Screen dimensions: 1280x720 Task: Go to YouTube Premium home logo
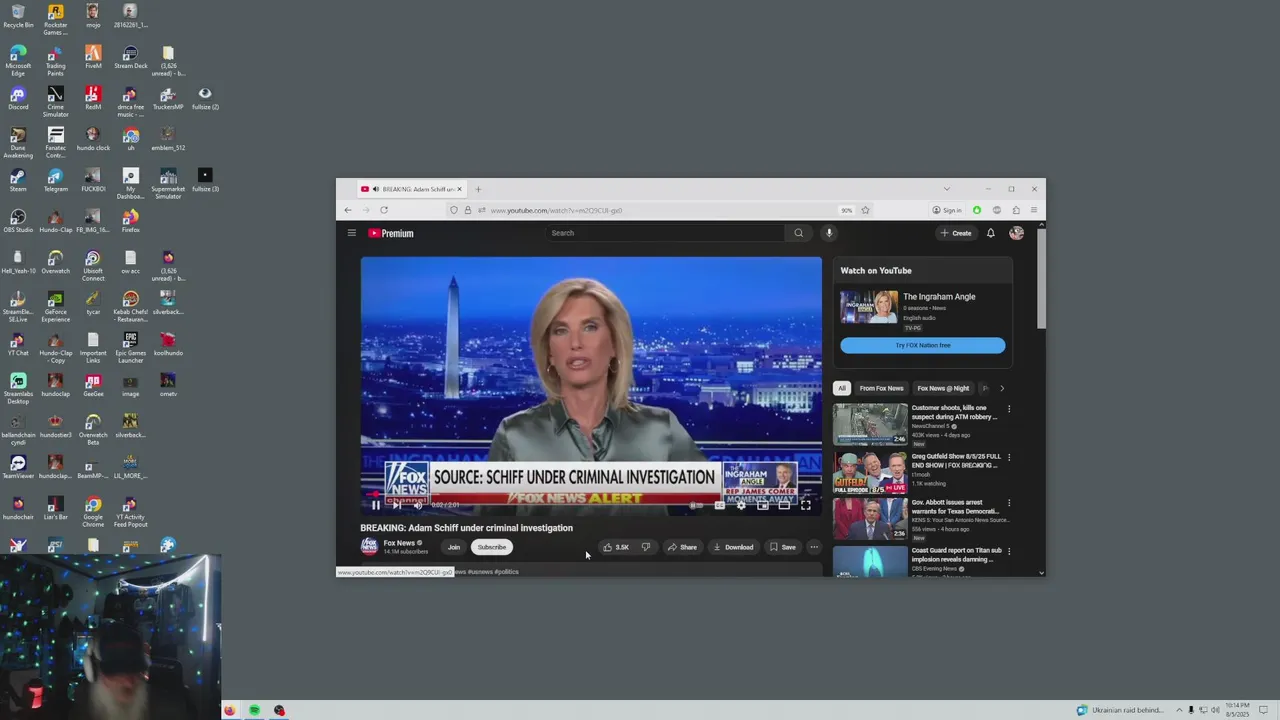tap(391, 233)
